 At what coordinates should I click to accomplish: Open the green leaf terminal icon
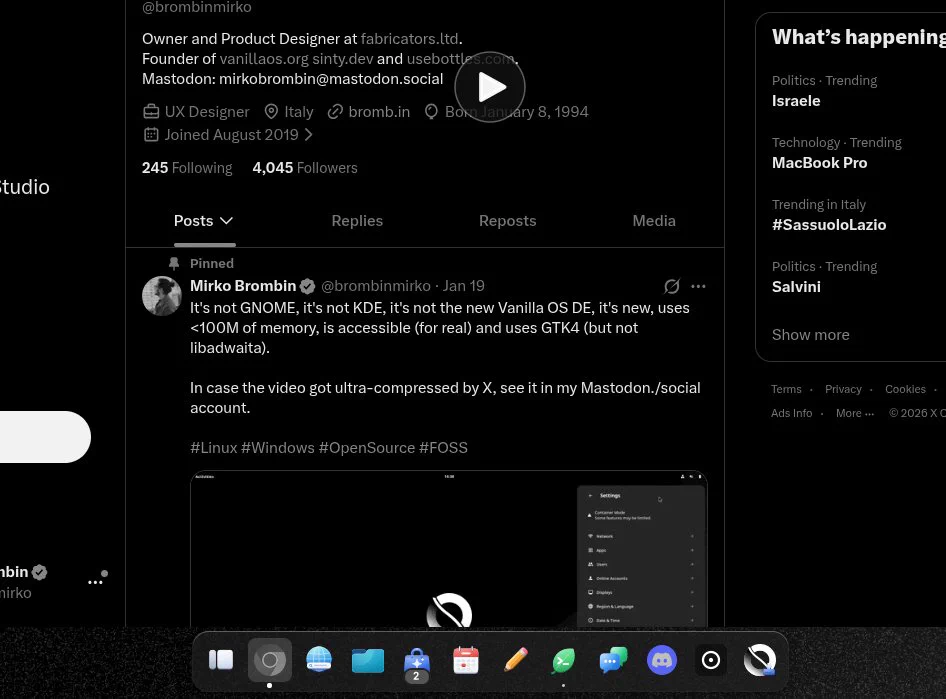[563, 660]
